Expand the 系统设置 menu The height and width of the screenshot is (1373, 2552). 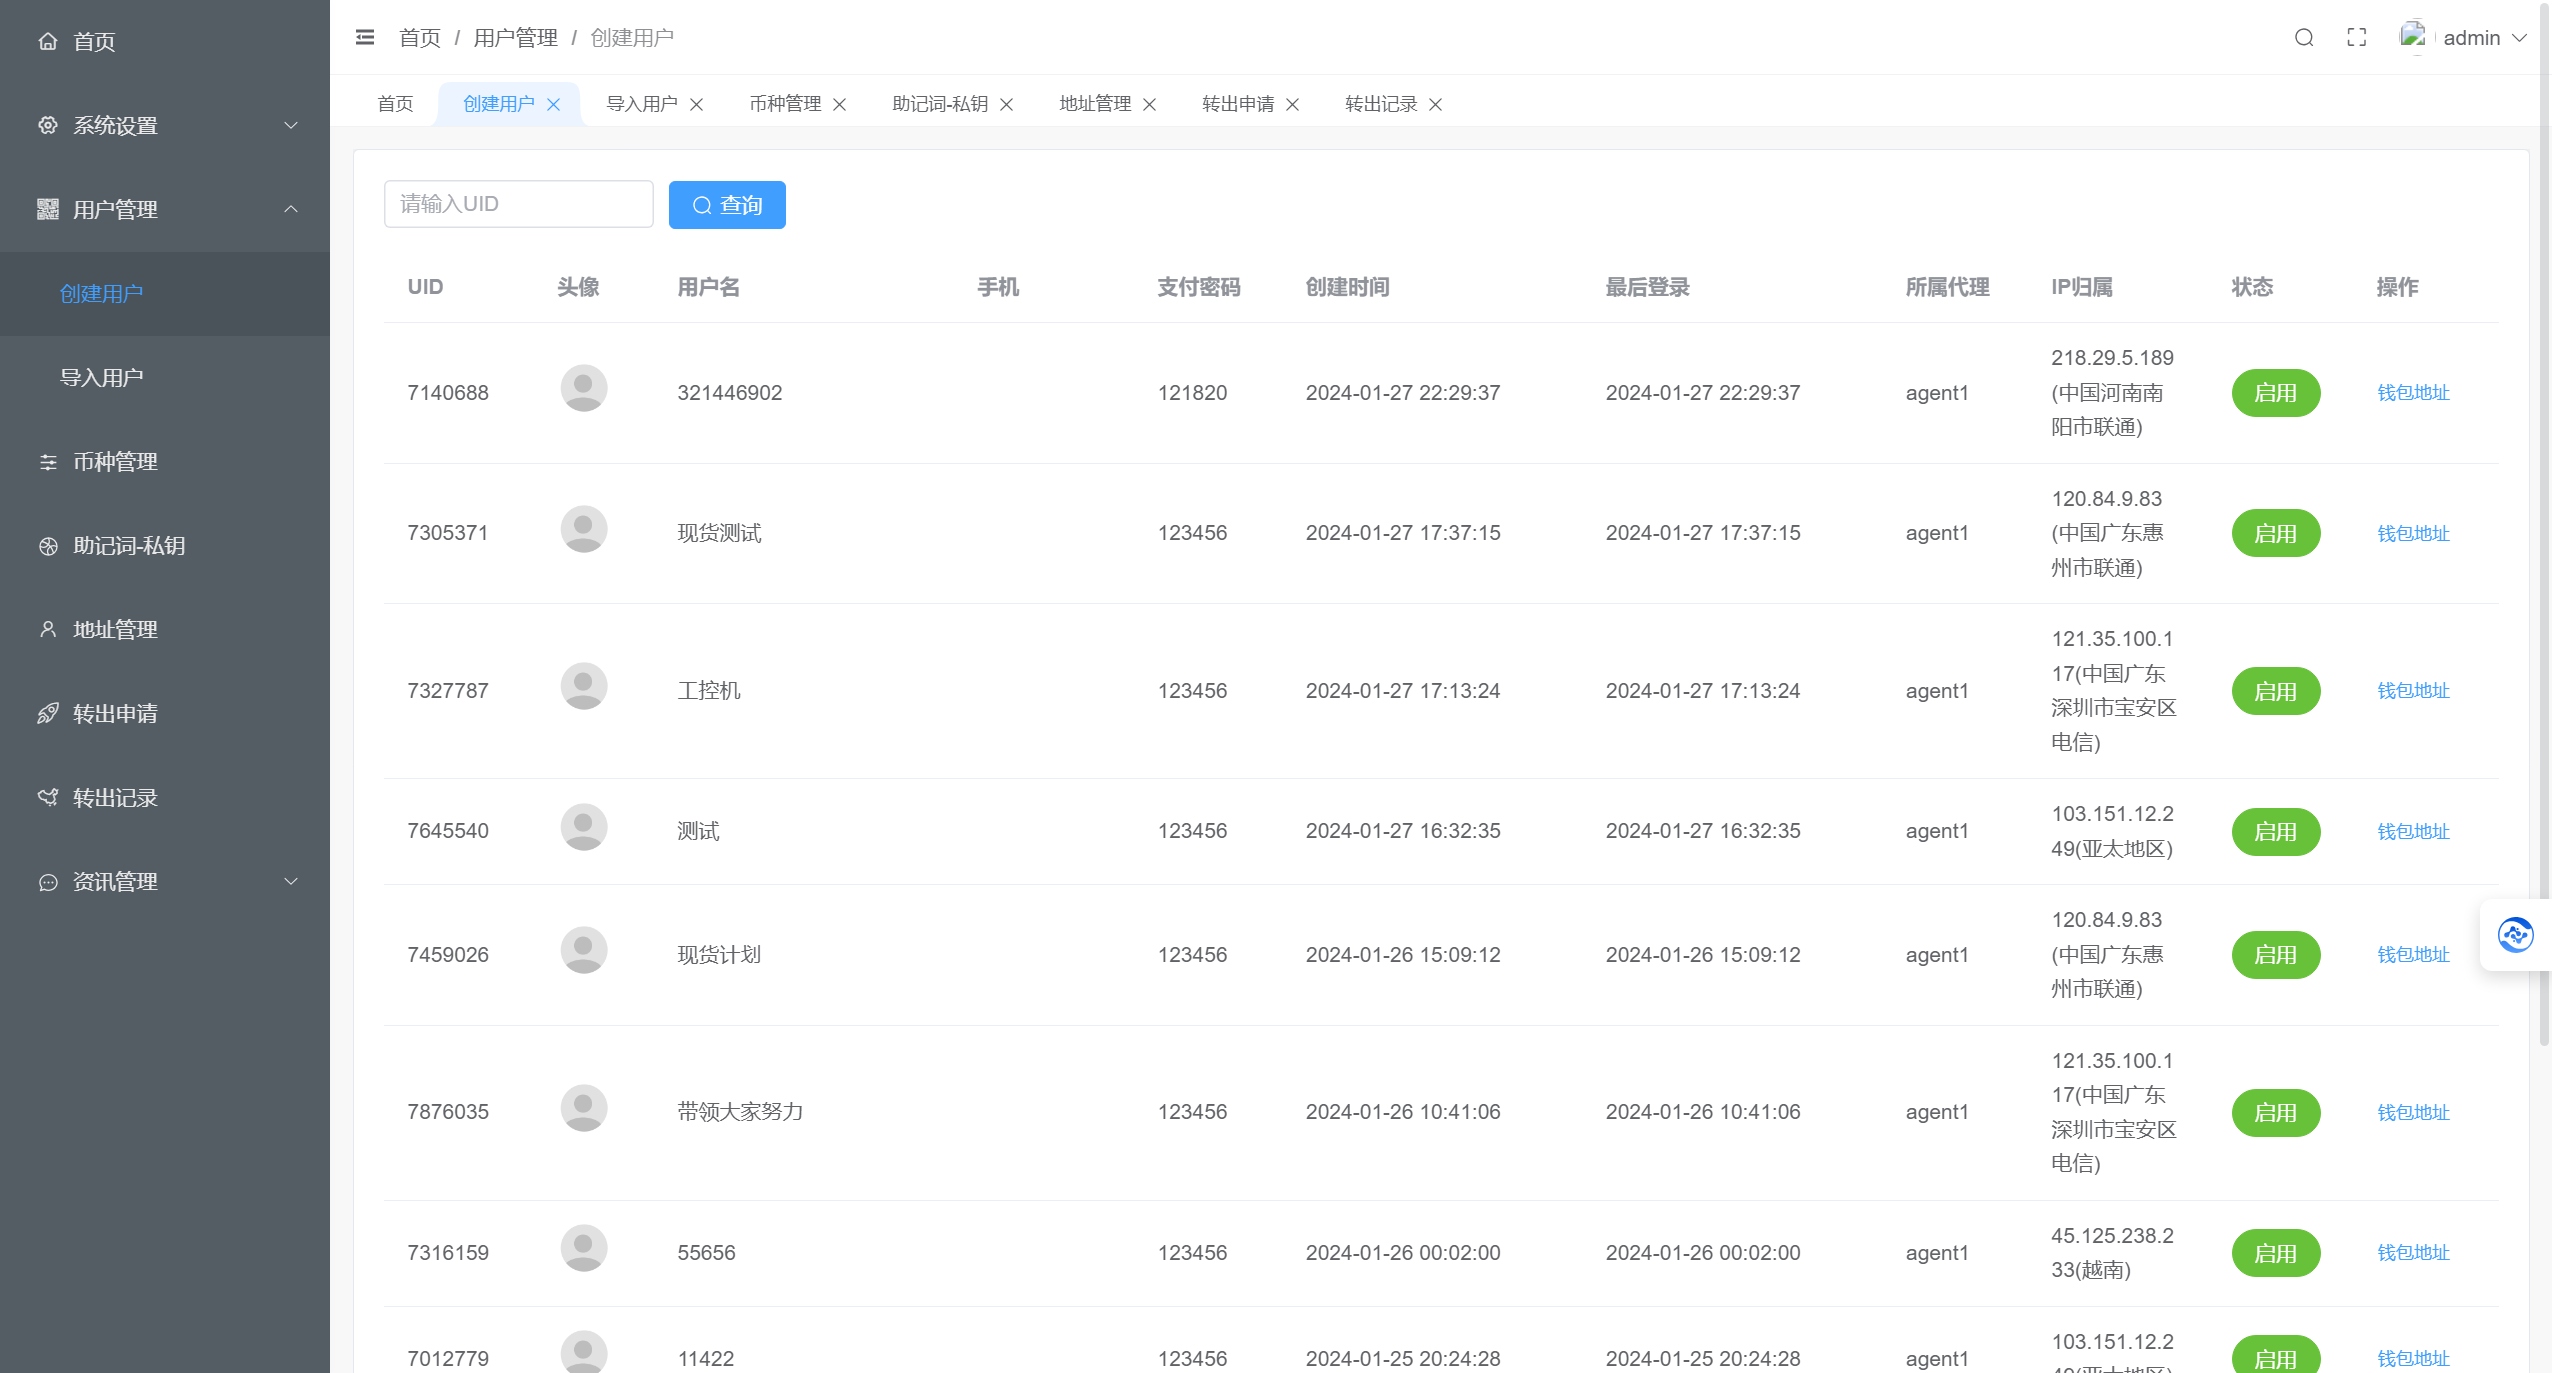coord(115,126)
